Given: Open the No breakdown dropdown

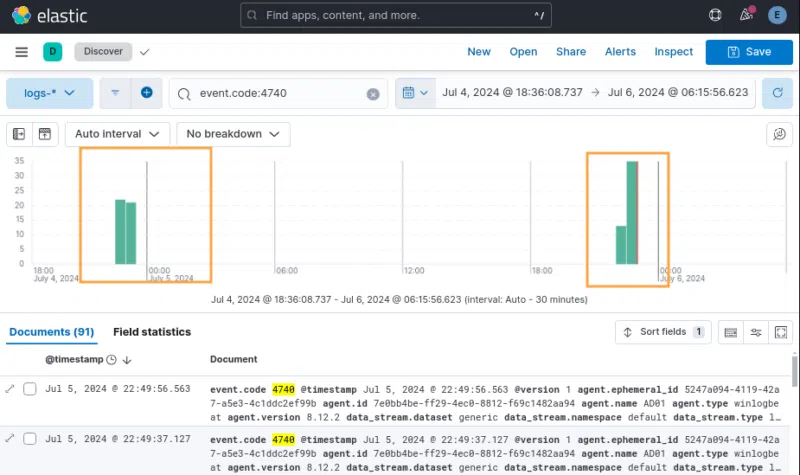Looking at the screenshot, I should (x=233, y=134).
